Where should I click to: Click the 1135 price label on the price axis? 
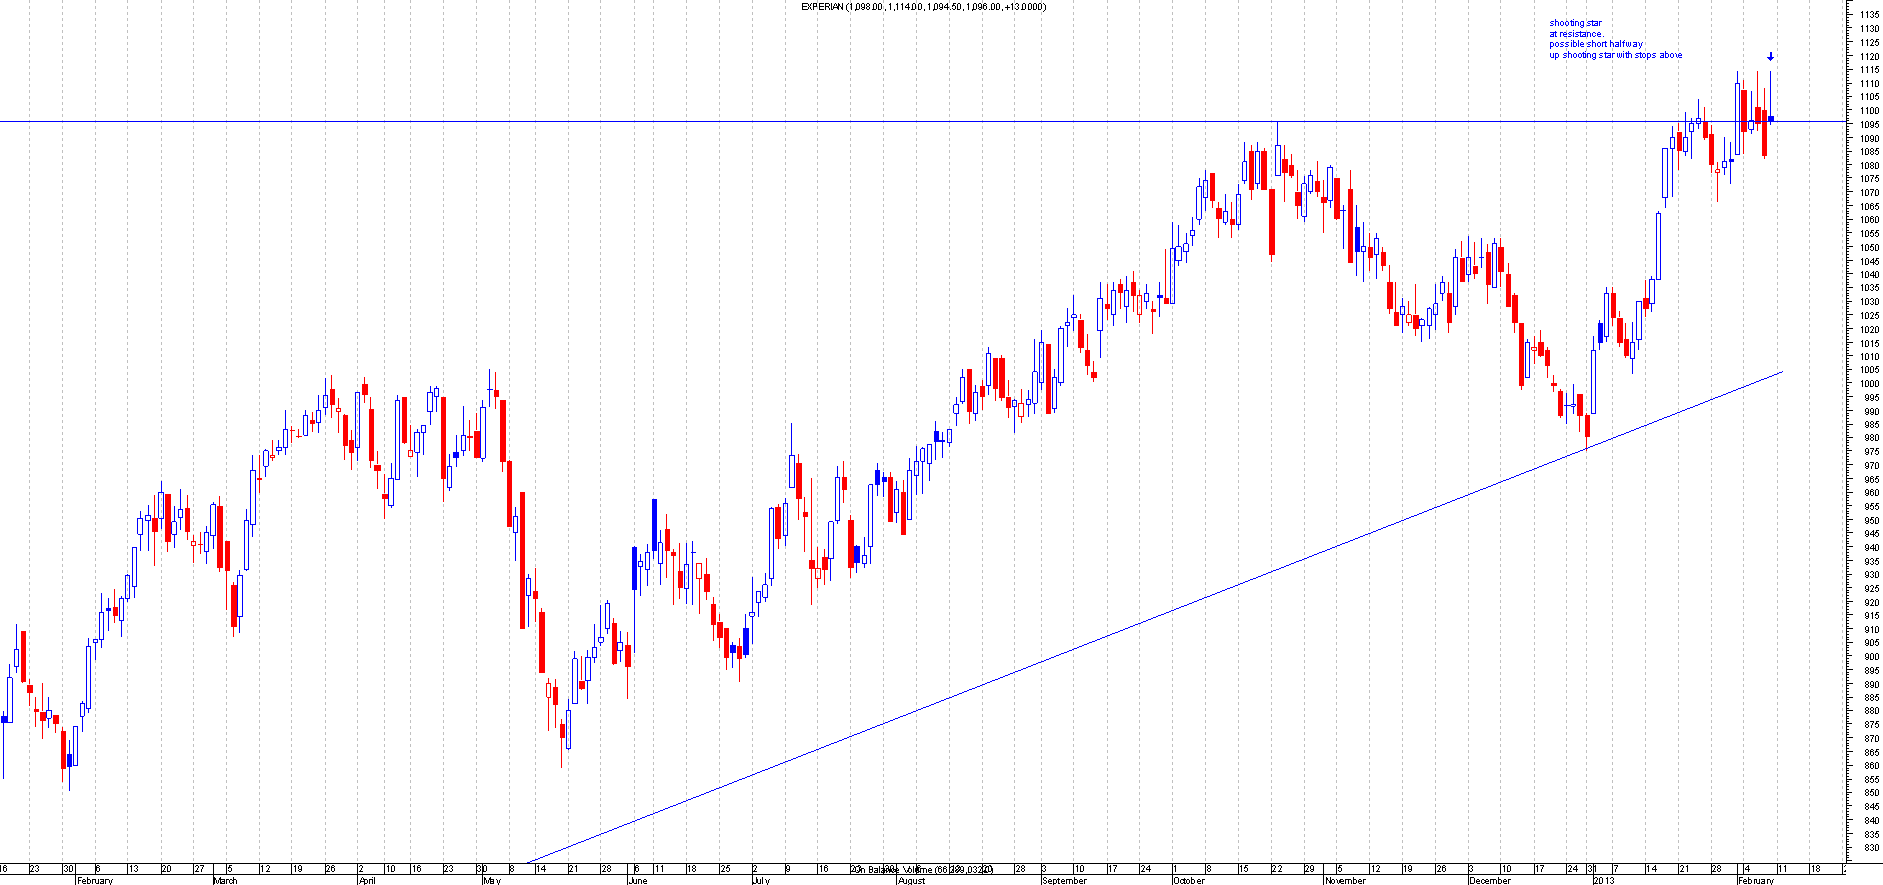coord(1868,15)
